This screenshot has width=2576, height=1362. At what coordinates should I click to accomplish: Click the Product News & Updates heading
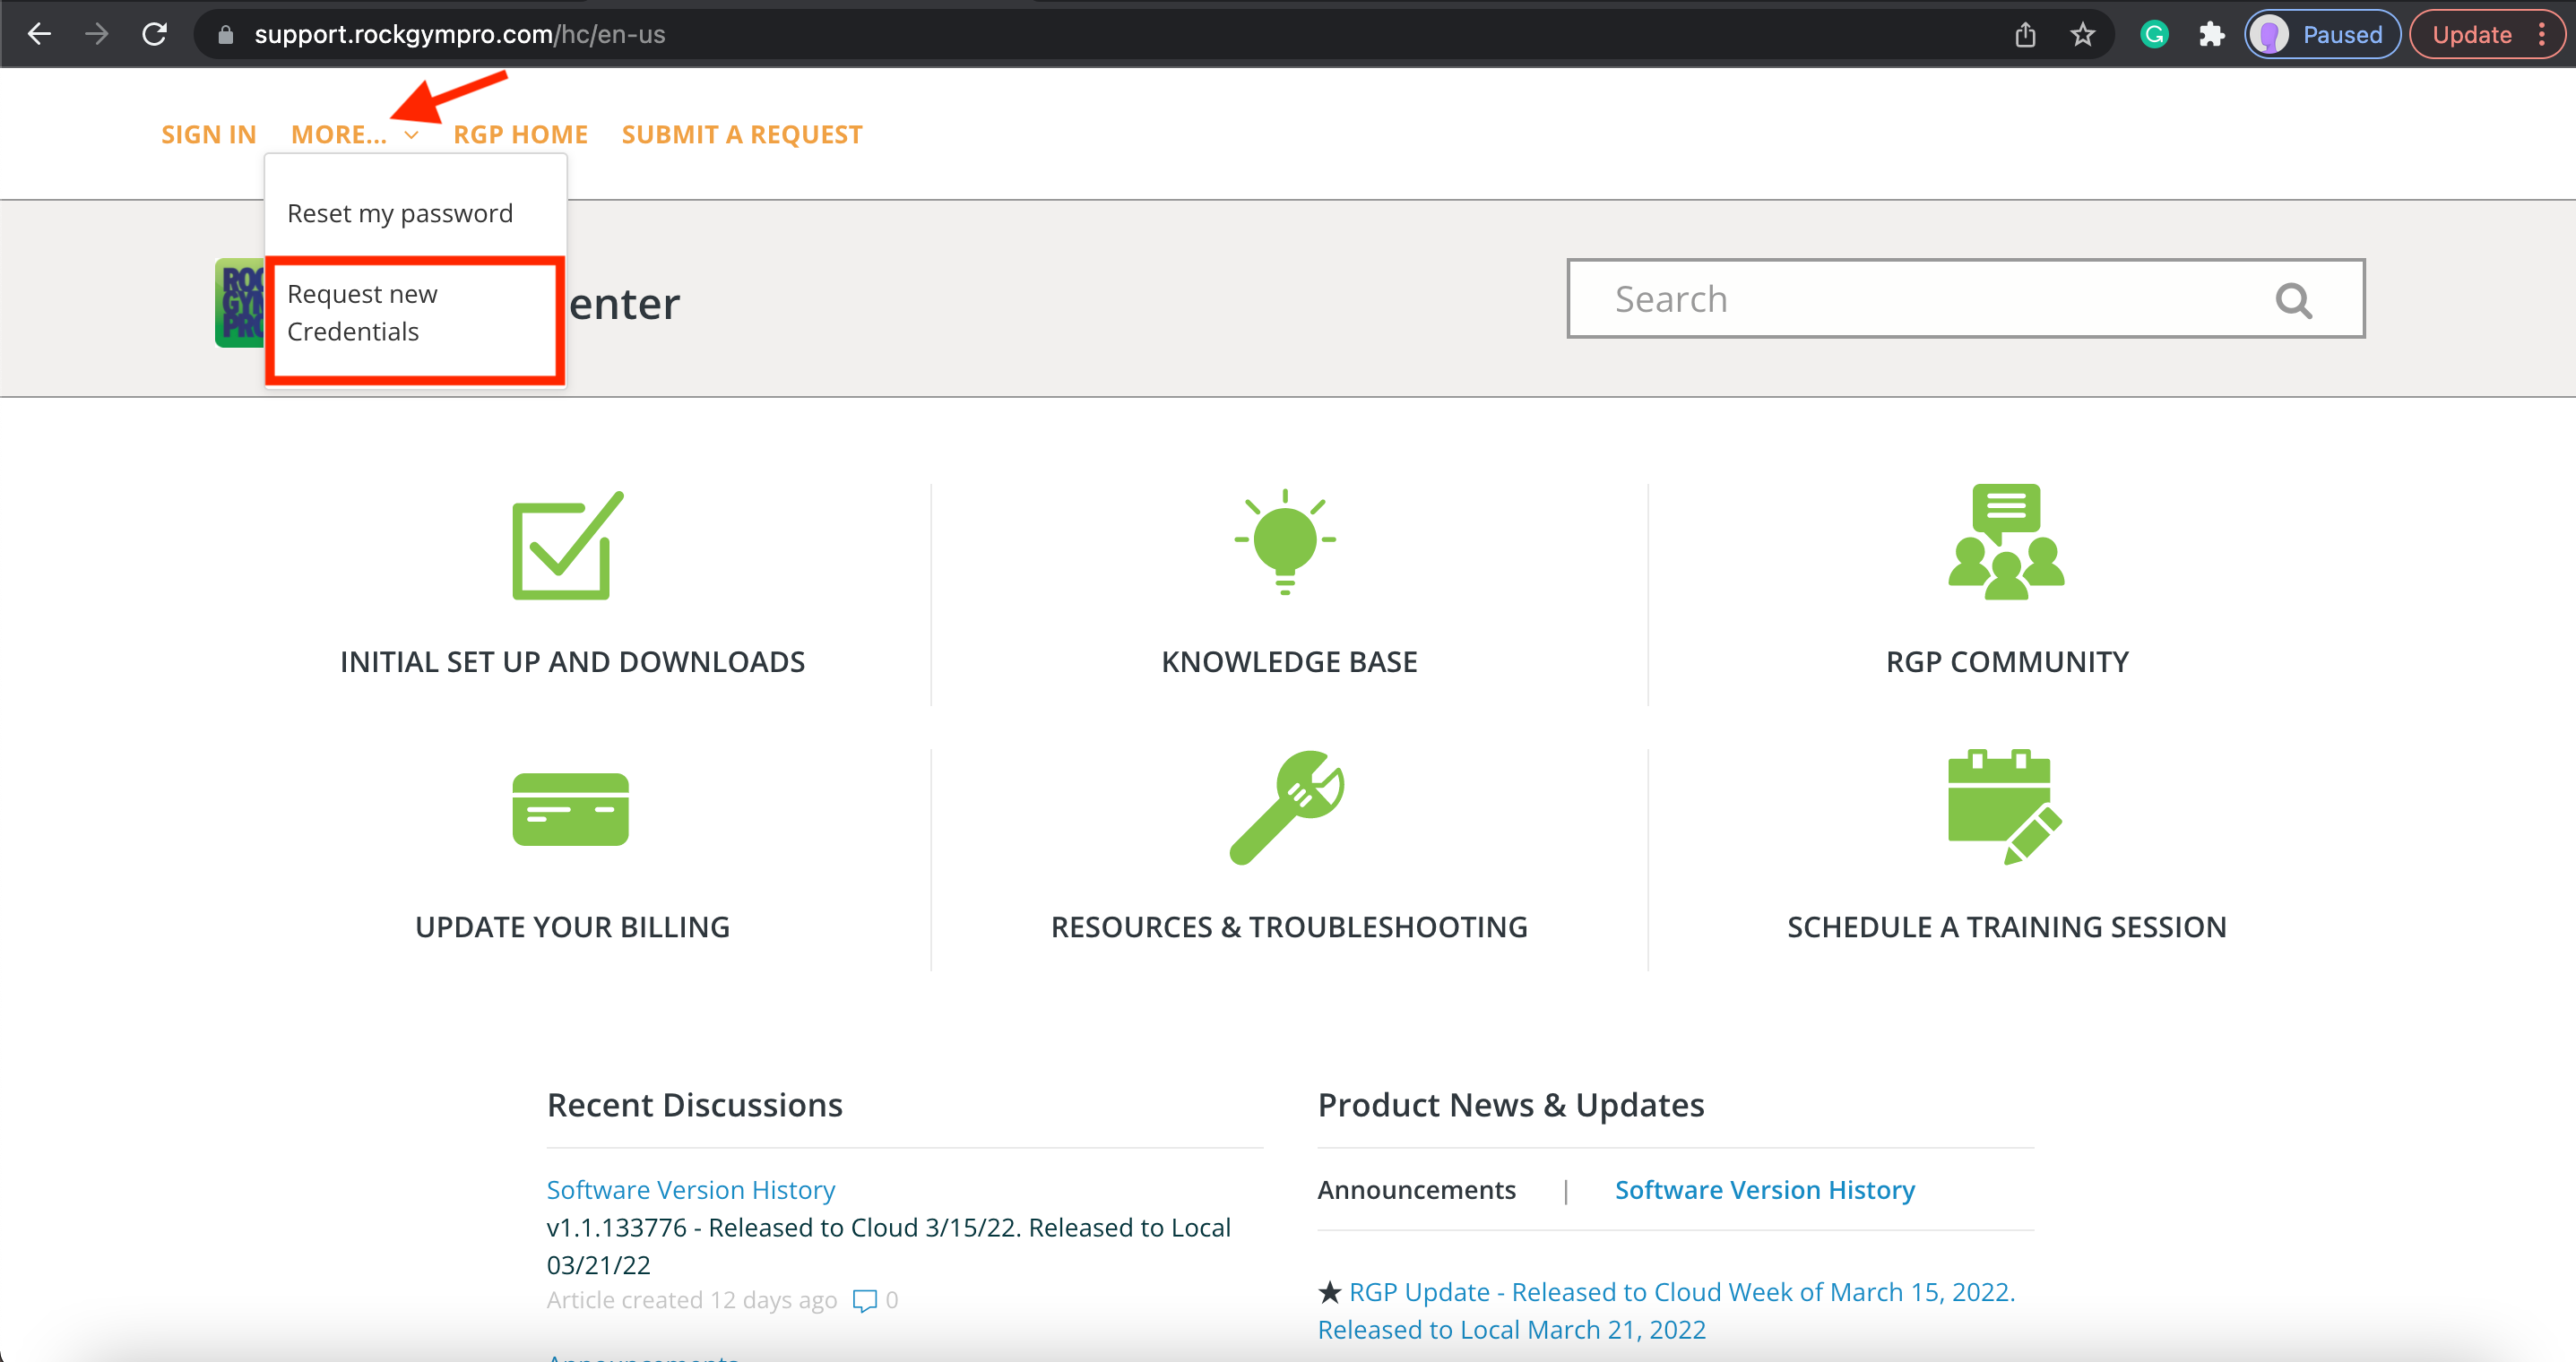pyautogui.click(x=1511, y=1105)
